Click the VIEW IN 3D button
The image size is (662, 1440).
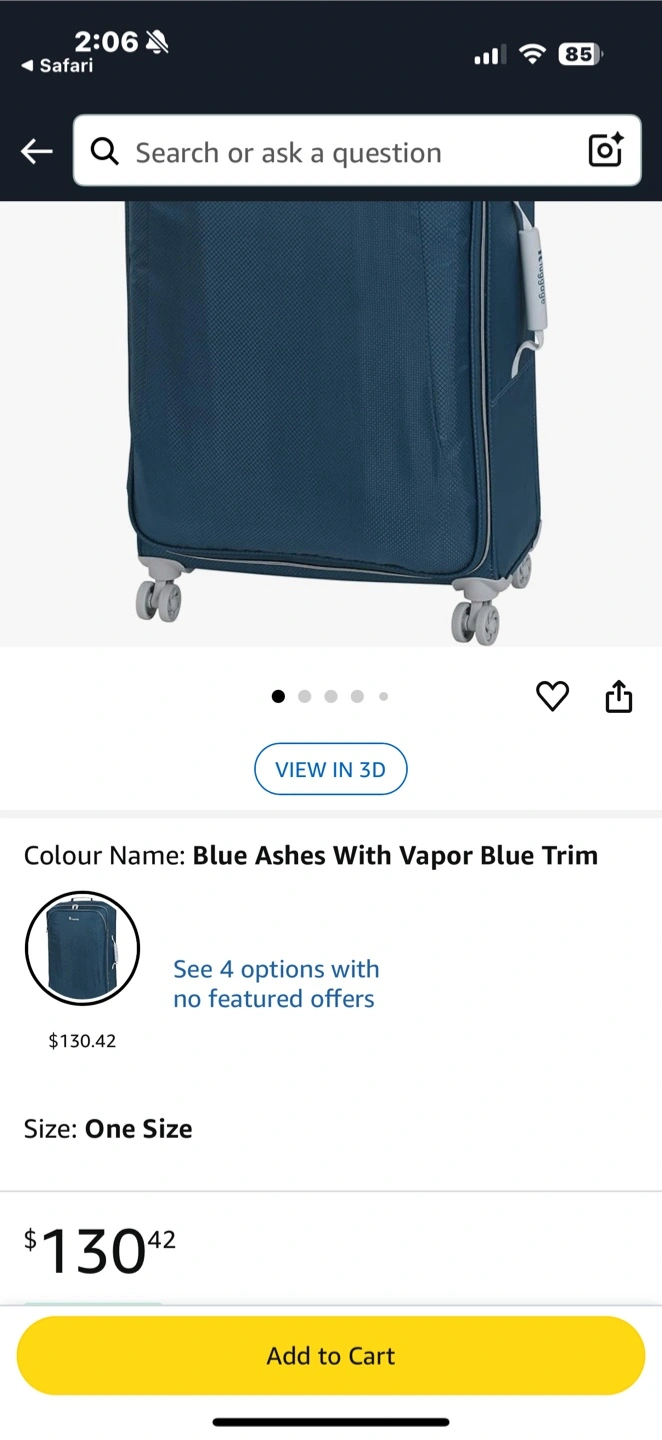[331, 769]
